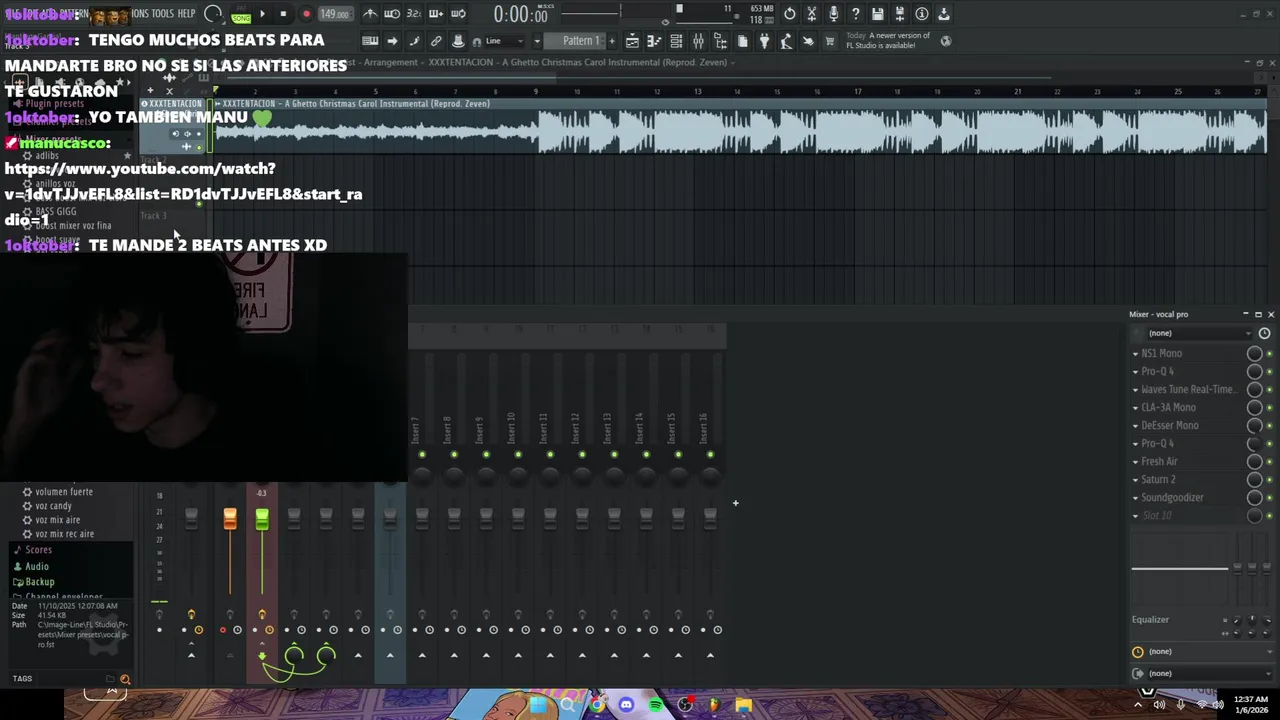The image size is (1280, 720).
Task: Click the question mark help icon
Action: coord(856,14)
